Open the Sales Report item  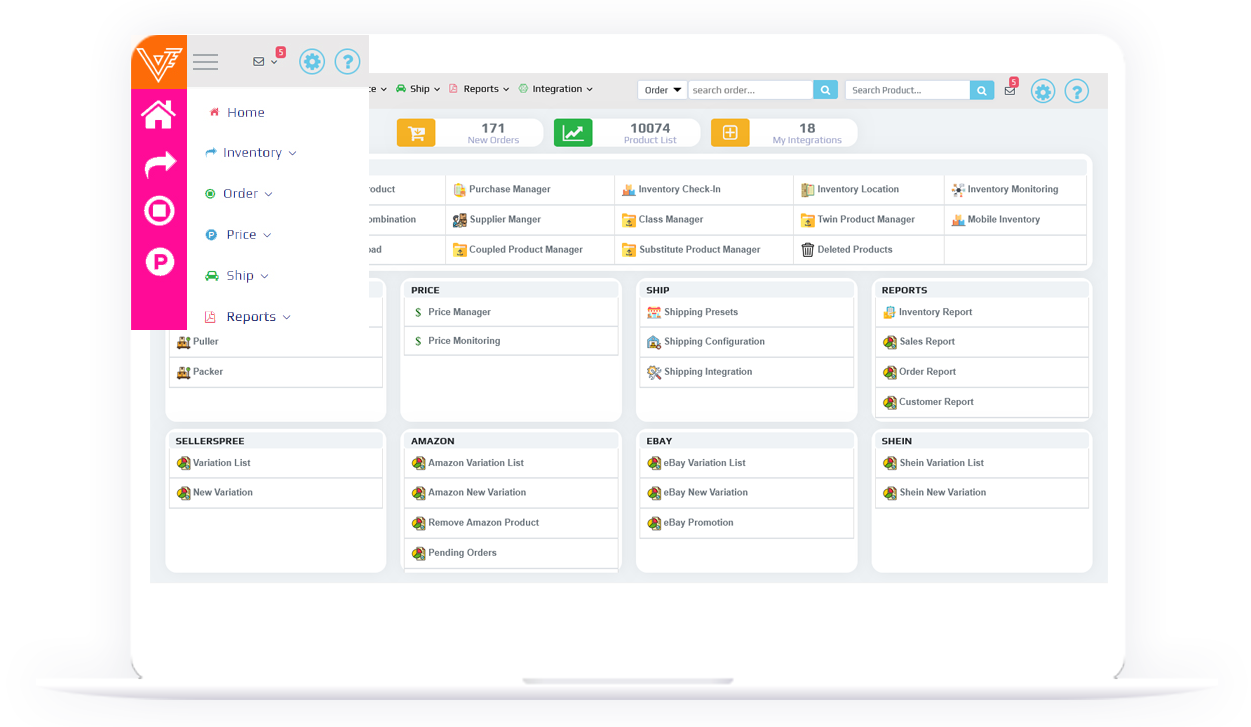[x=926, y=341]
